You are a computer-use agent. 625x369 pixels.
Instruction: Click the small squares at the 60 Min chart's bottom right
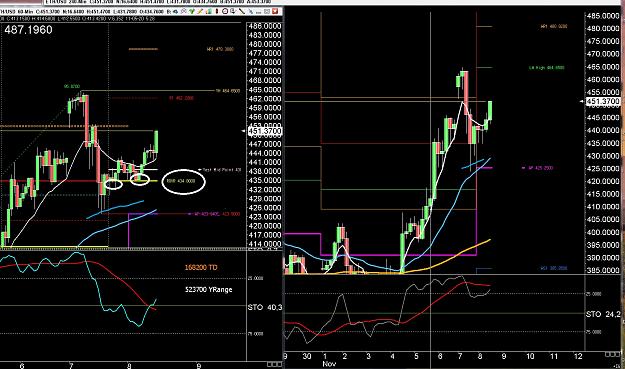click(274, 364)
